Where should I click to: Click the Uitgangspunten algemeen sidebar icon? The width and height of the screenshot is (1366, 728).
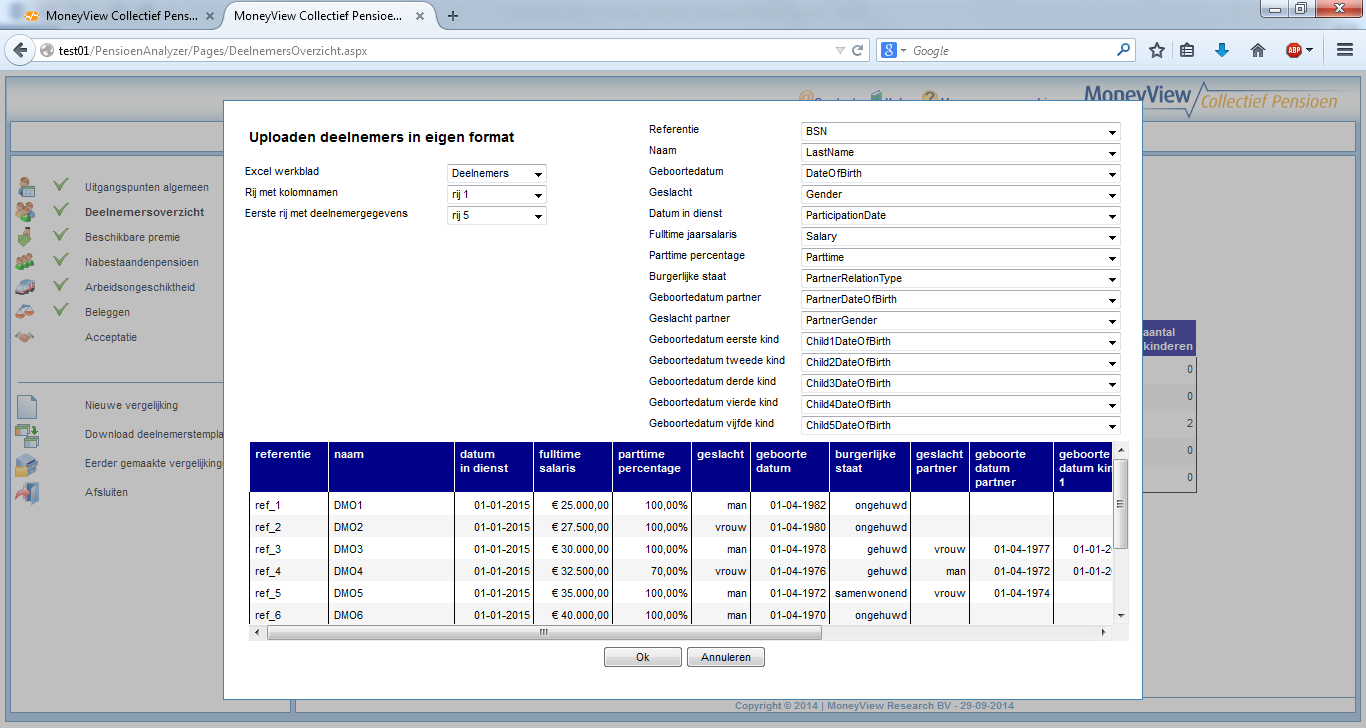[27, 186]
